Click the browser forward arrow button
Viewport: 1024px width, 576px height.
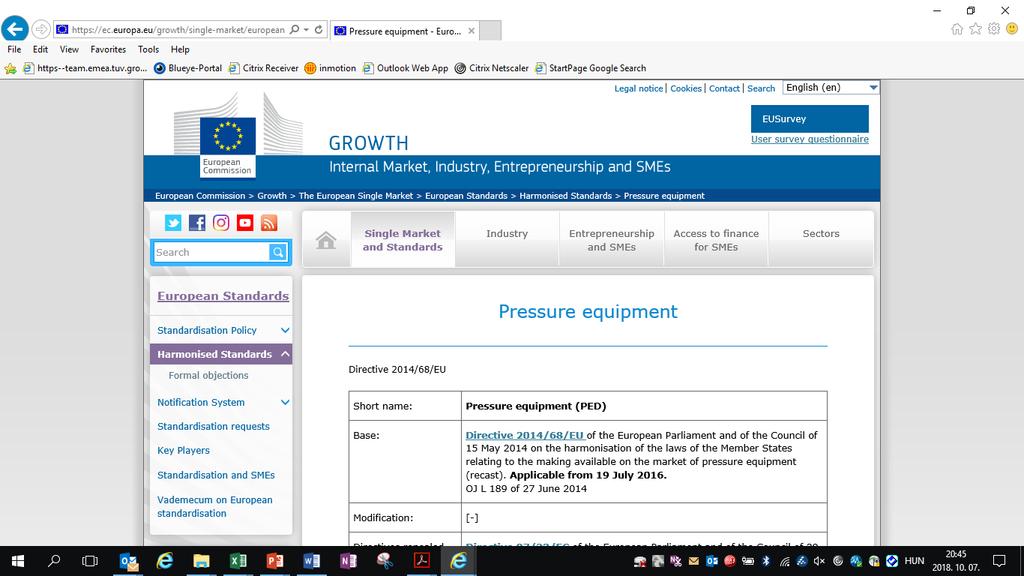coord(41,29)
